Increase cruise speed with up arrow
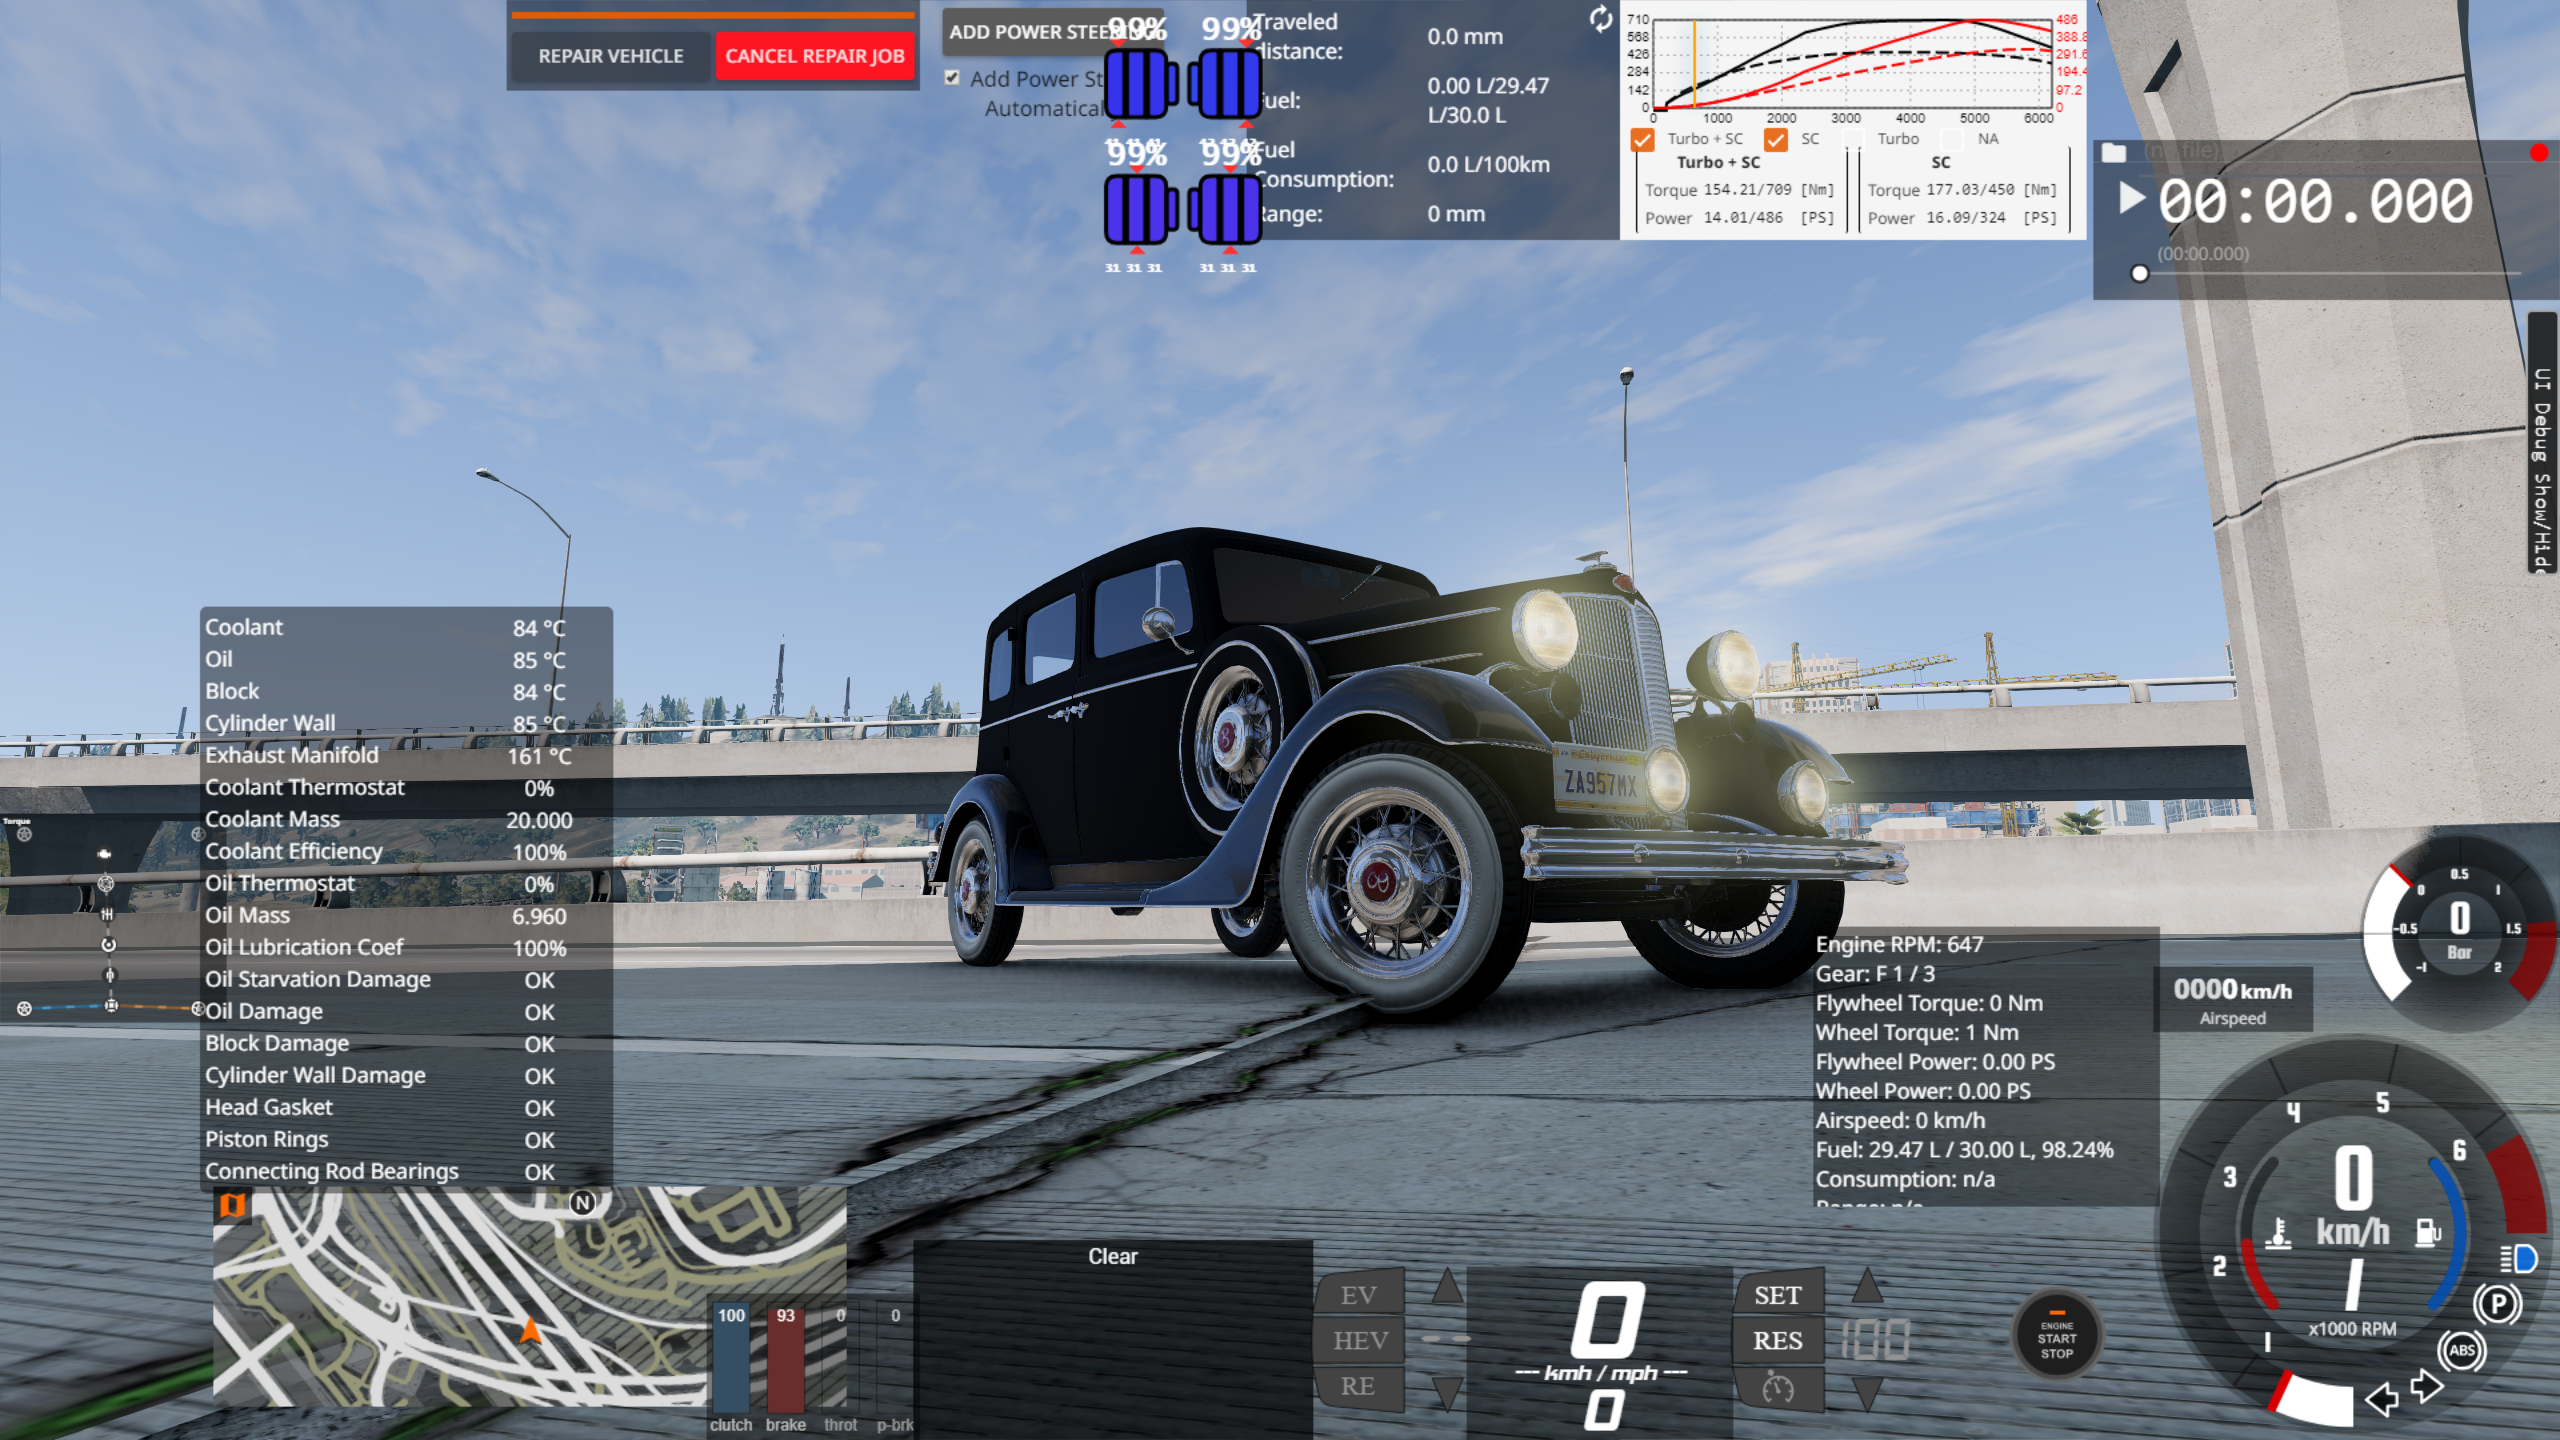 1867,1286
